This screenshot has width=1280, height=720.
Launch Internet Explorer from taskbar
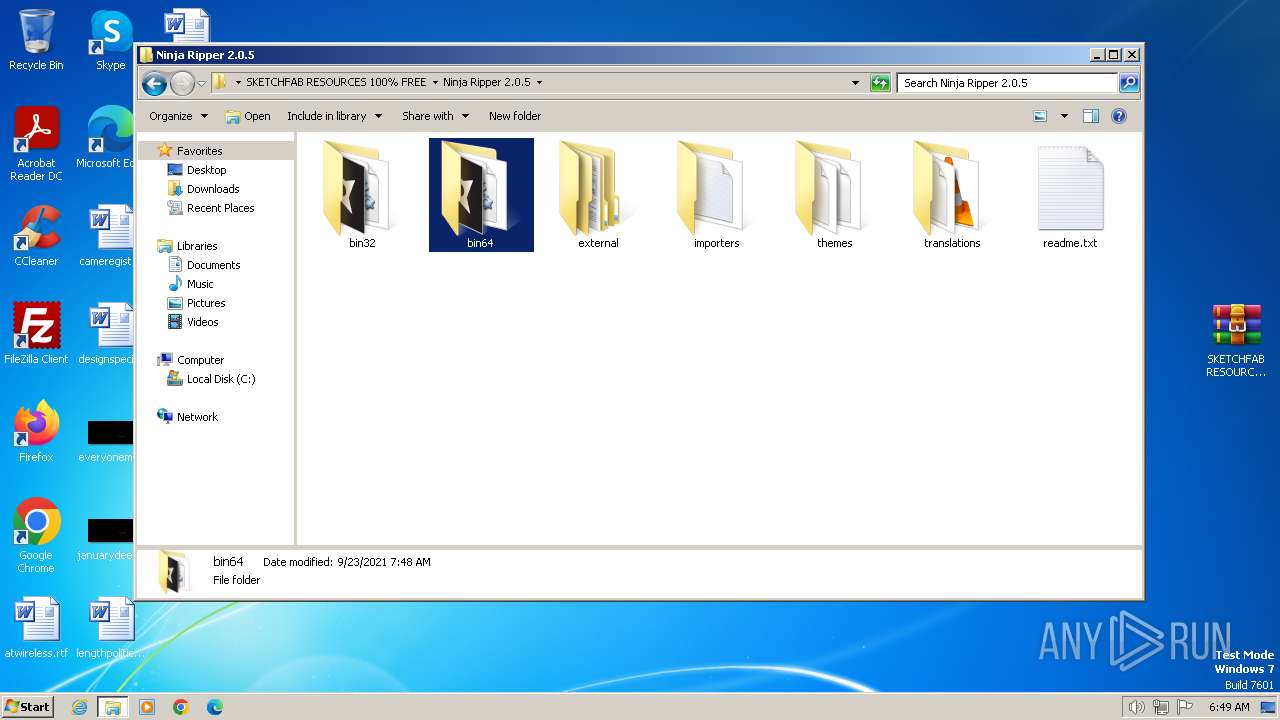point(80,707)
